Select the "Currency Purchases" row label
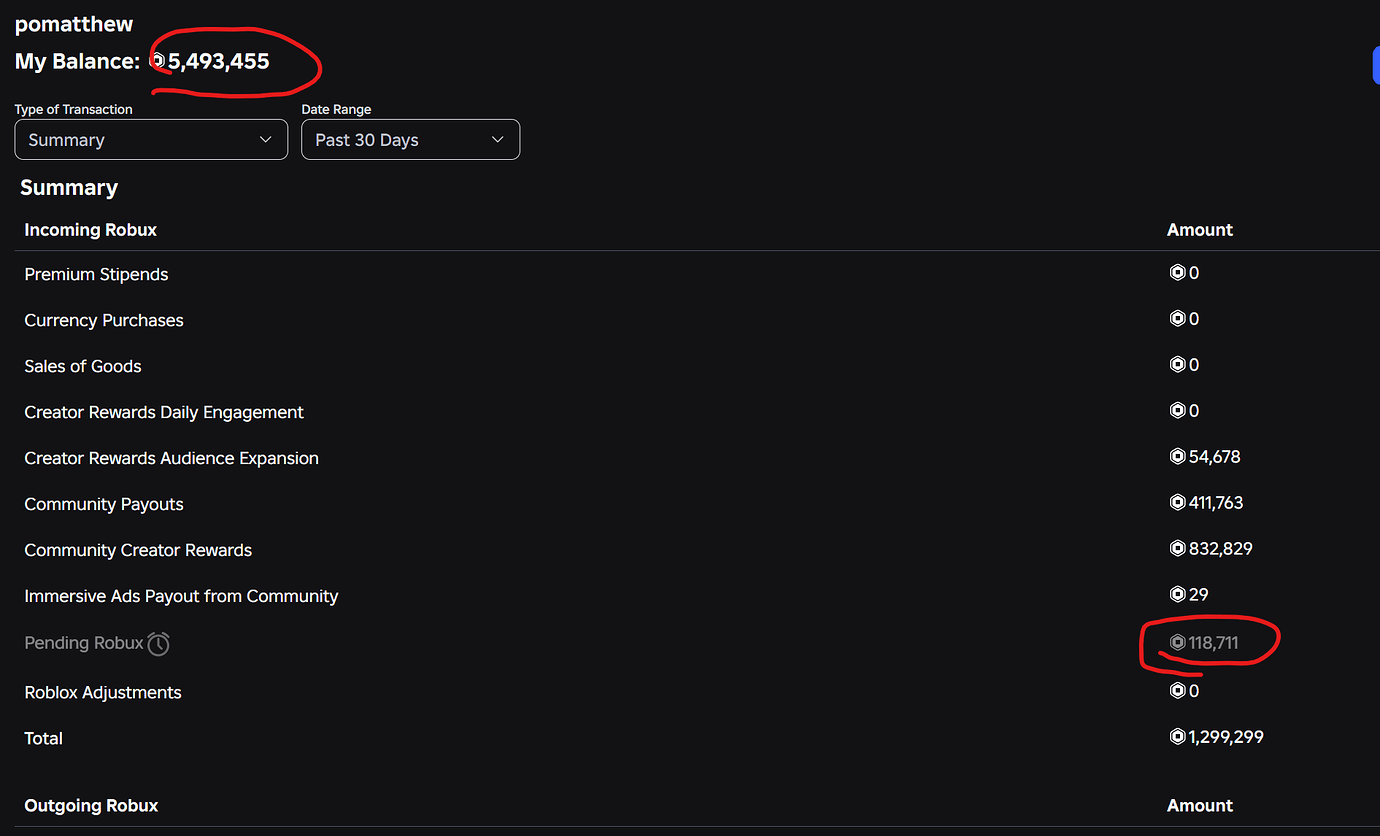 (x=104, y=320)
